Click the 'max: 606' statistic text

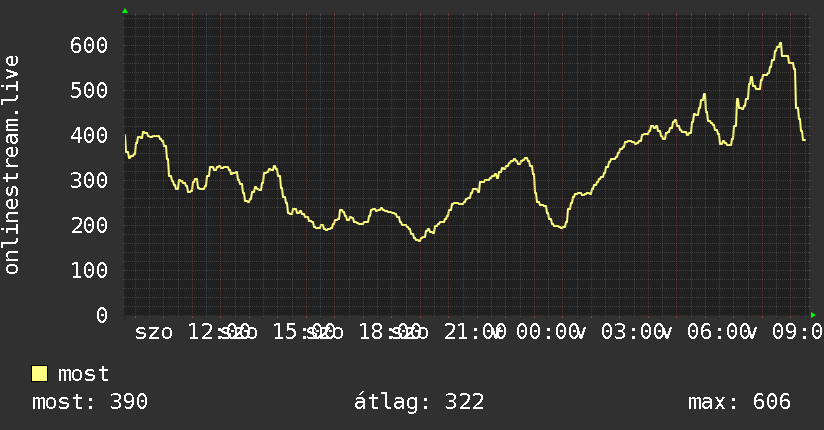[739, 402]
